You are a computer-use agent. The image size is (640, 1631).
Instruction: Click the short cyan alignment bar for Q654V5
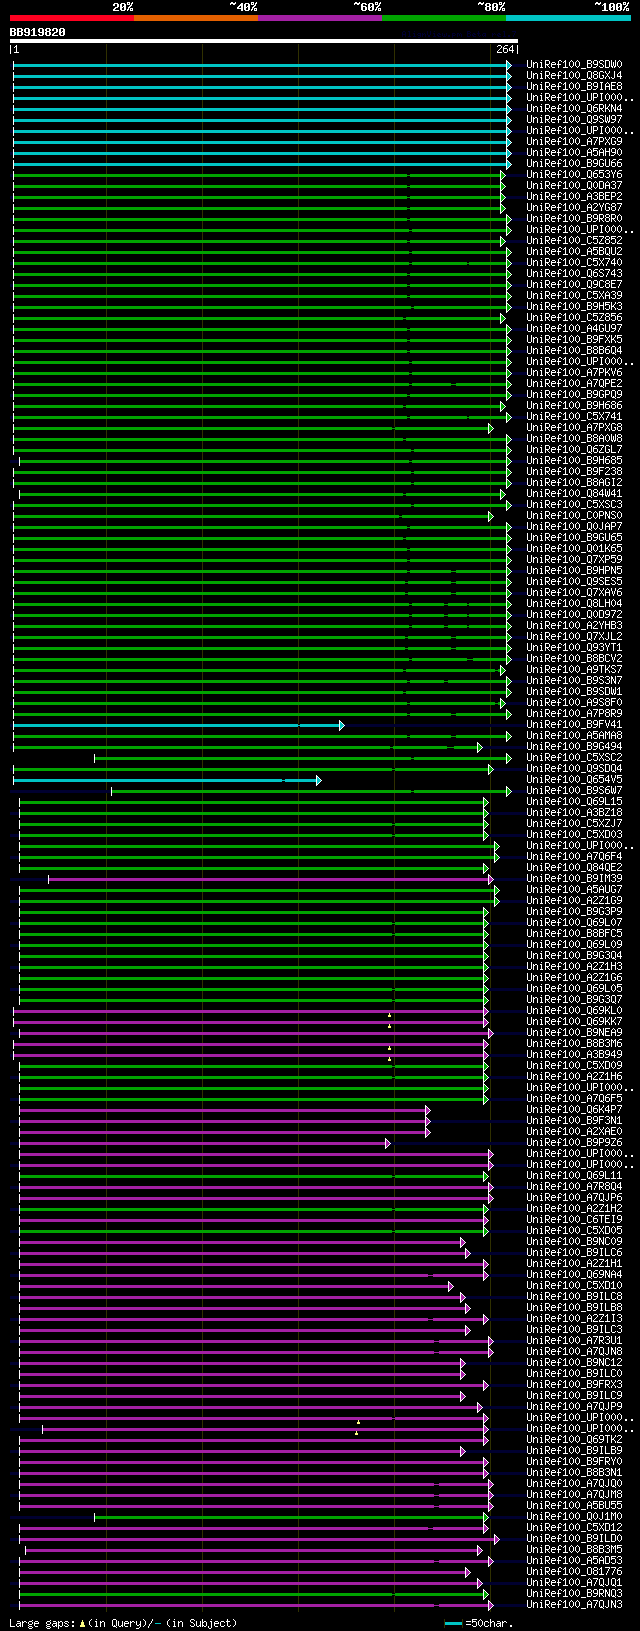pyautogui.click(x=167, y=780)
